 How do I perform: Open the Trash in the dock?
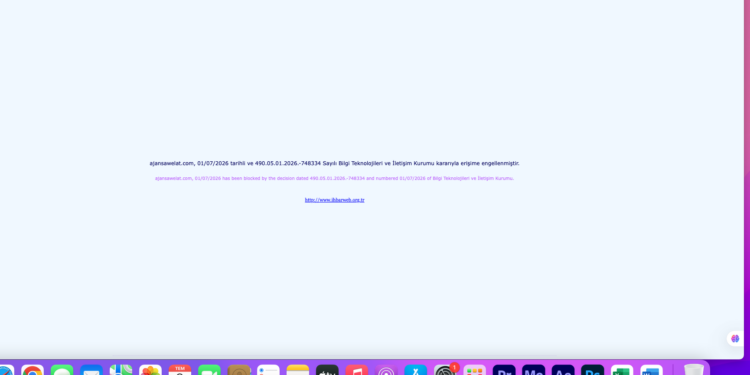(x=693, y=370)
